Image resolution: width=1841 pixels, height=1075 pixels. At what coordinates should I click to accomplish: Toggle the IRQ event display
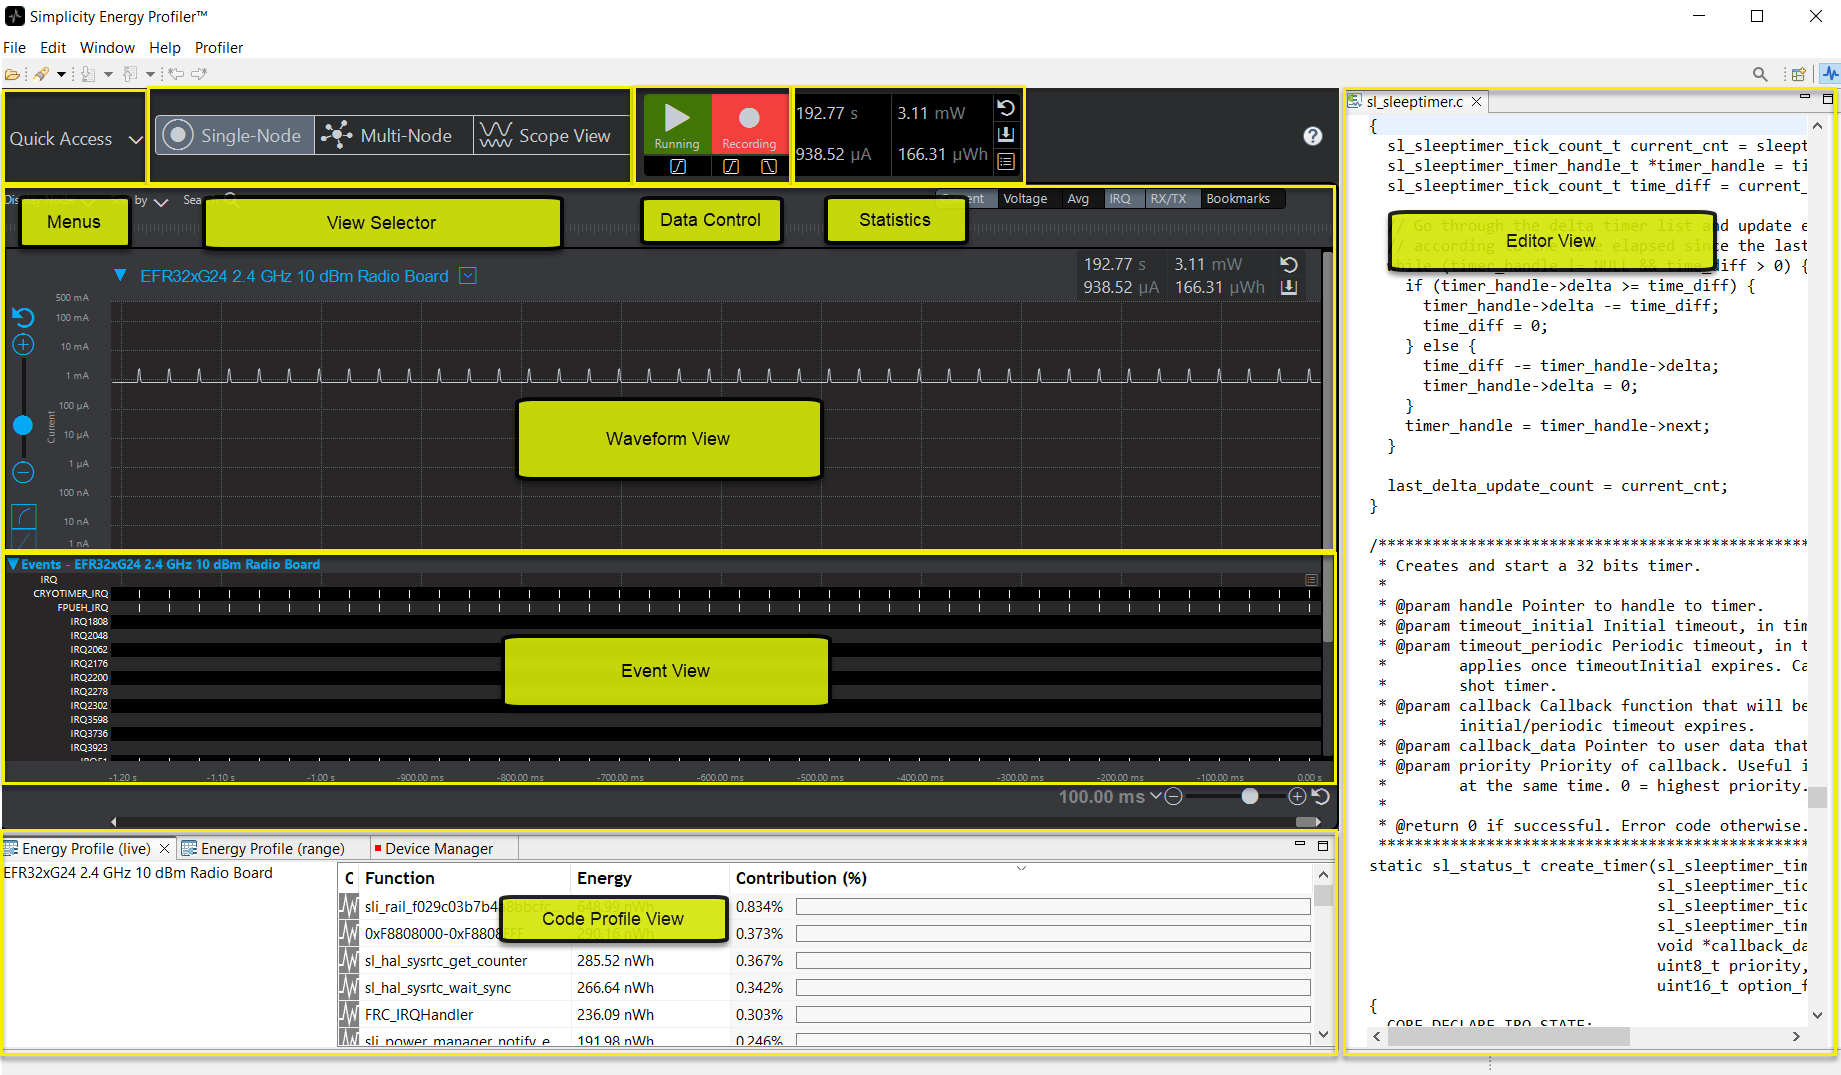tap(1119, 199)
